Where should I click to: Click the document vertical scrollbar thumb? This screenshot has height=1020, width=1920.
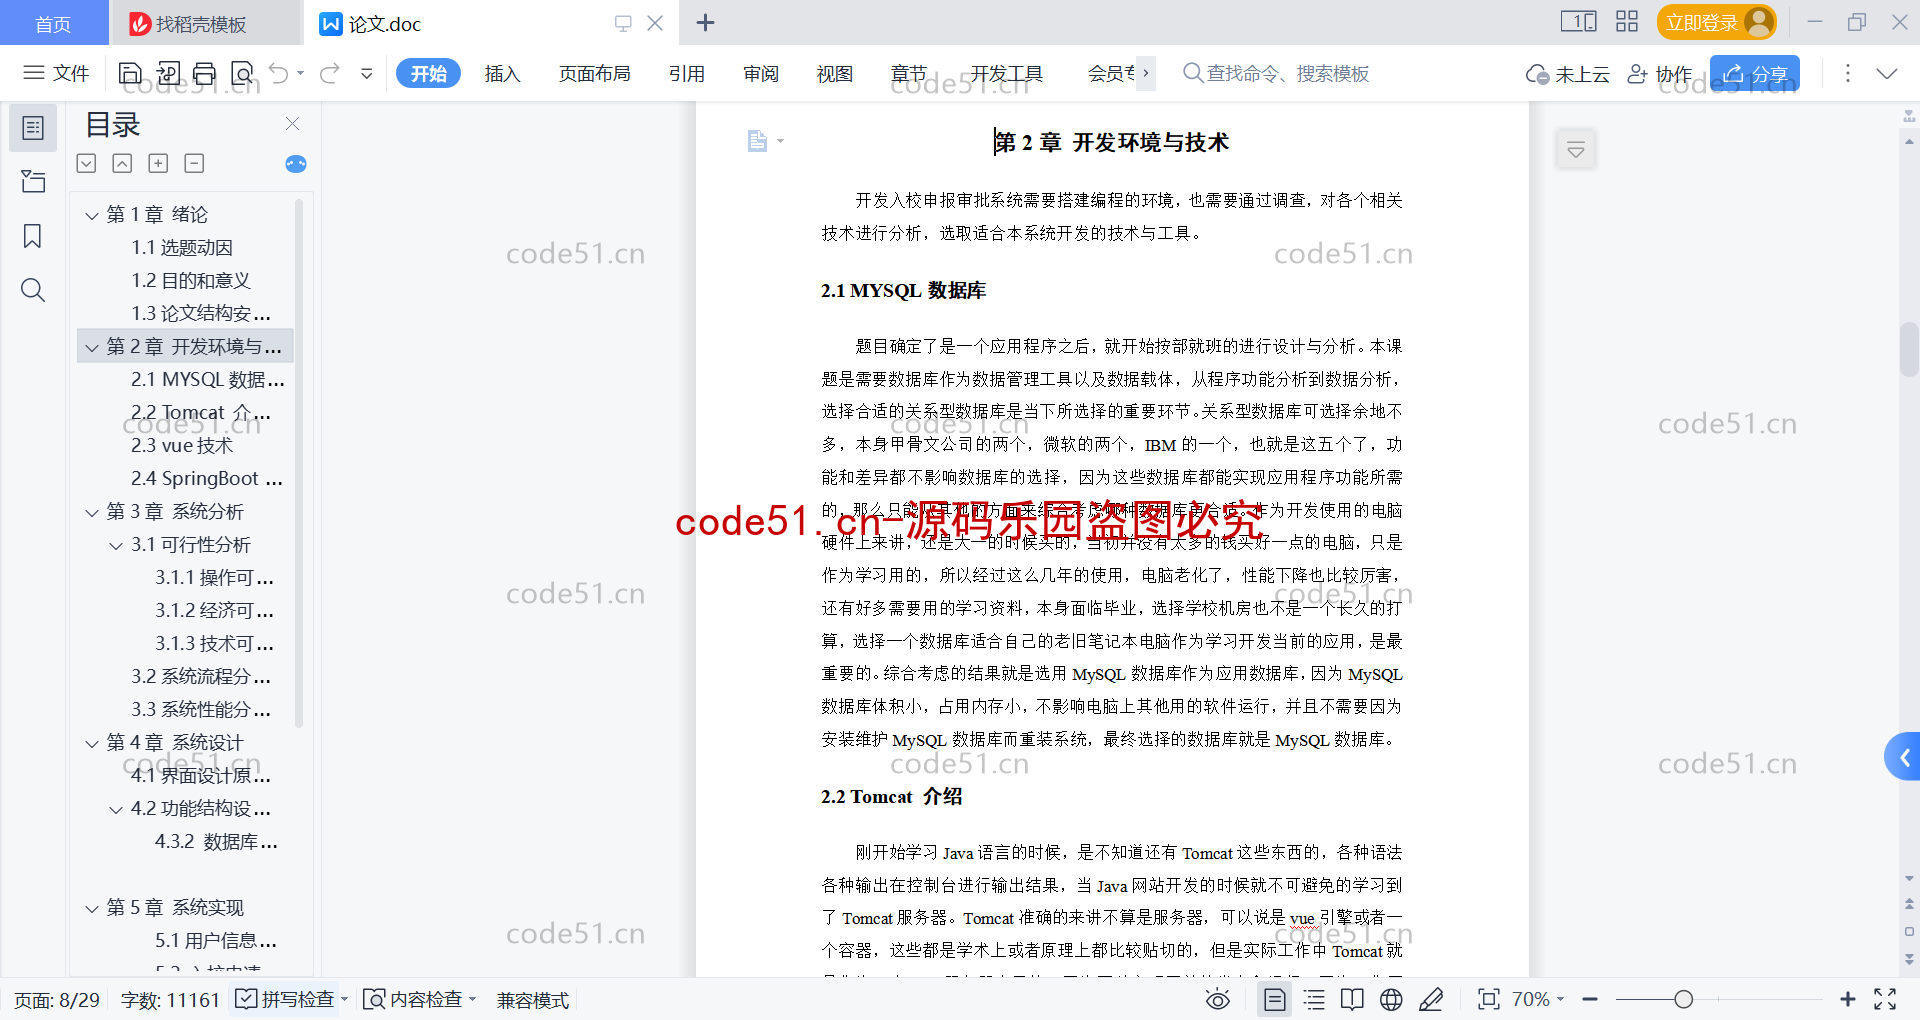click(x=1909, y=350)
